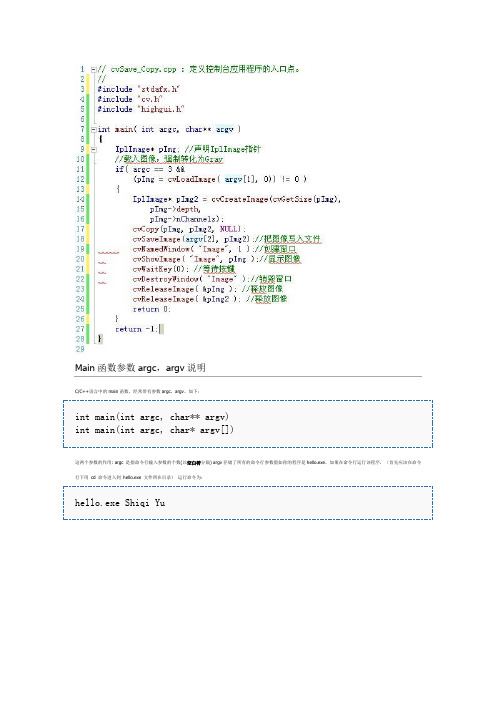Click the char* argv[] declaration line
Image resolution: width=496 pixels, height=702 pixels.
(x=154, y=430)
